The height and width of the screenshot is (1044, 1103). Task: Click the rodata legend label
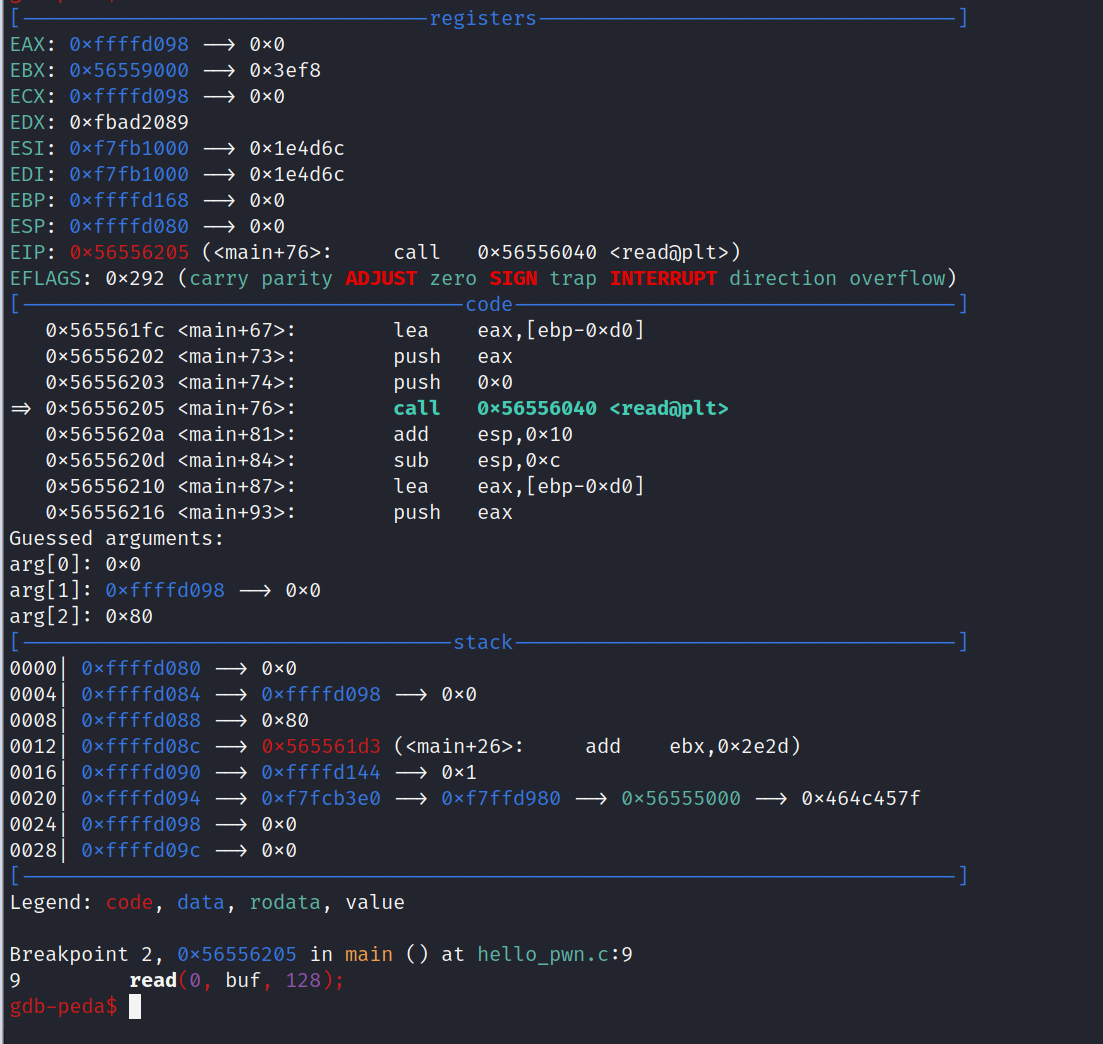(285, 902)
